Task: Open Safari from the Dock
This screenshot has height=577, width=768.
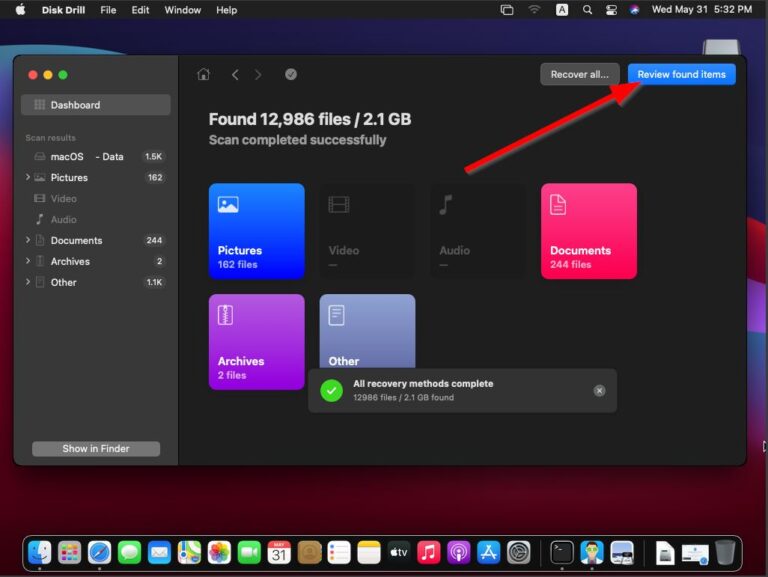Action: point(99,553)
